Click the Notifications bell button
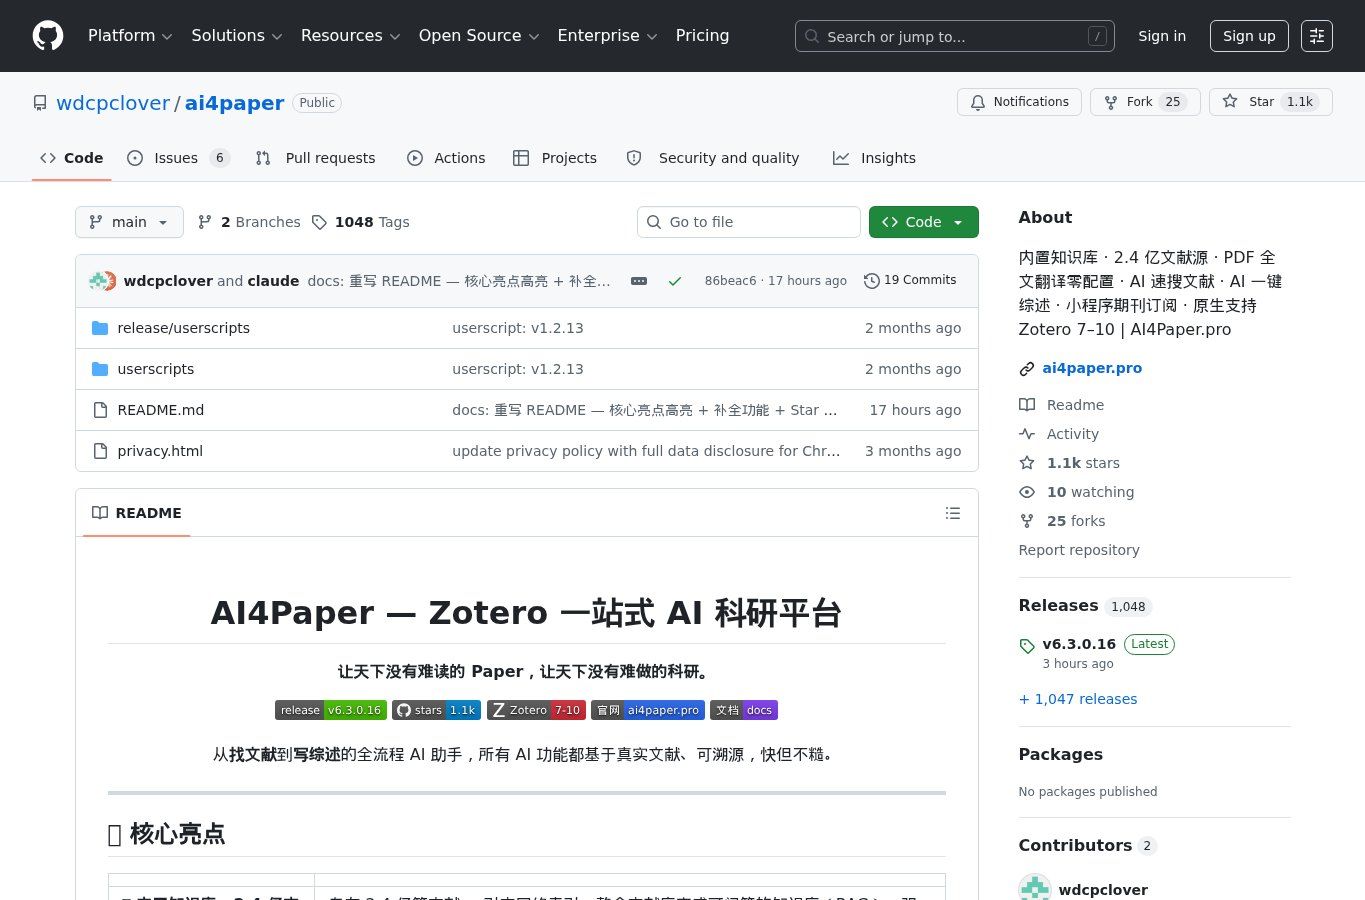This screenshot has height=900, width=1365. click(x=1019, y=102)
